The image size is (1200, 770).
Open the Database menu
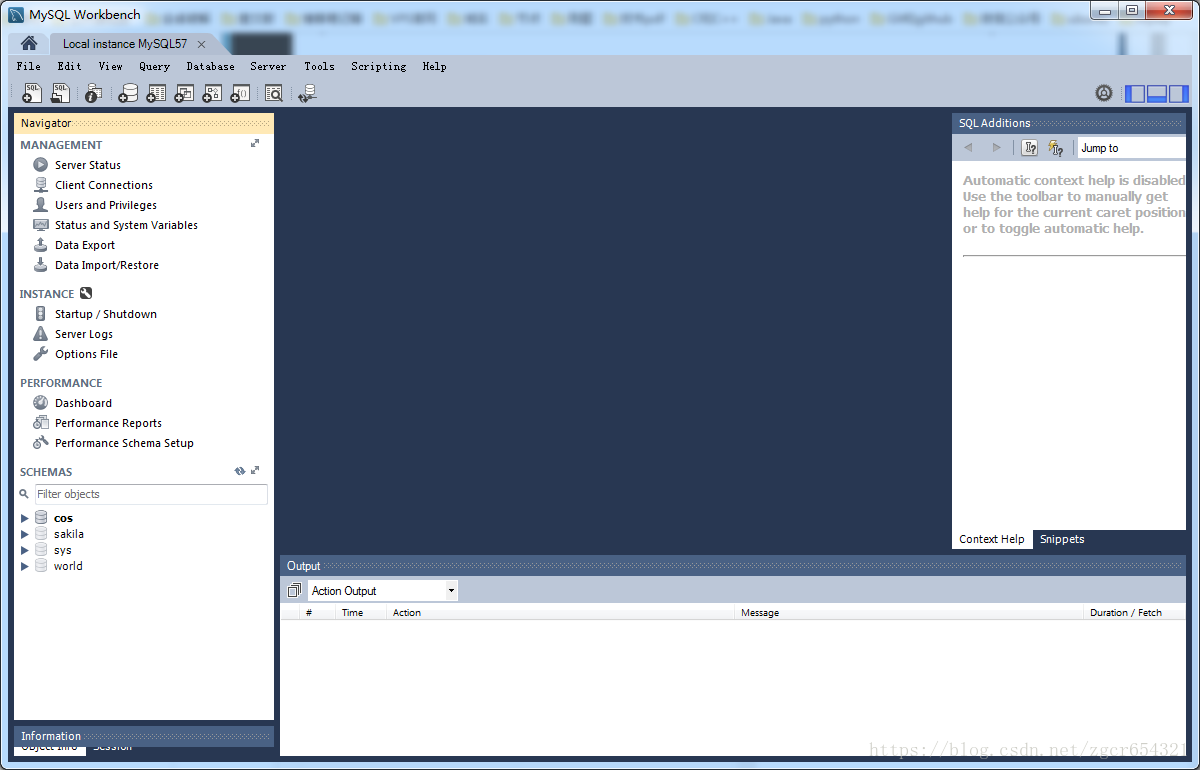click(x=211, y=66)
